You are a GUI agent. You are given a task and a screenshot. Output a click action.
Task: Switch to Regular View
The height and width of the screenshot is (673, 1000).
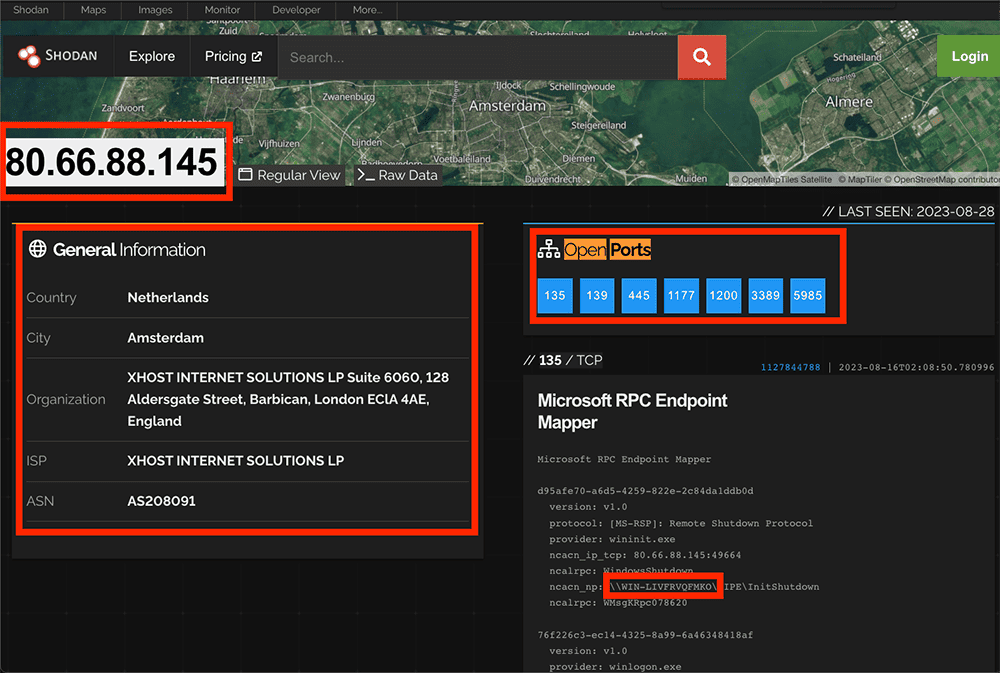[x=289, y=175]
